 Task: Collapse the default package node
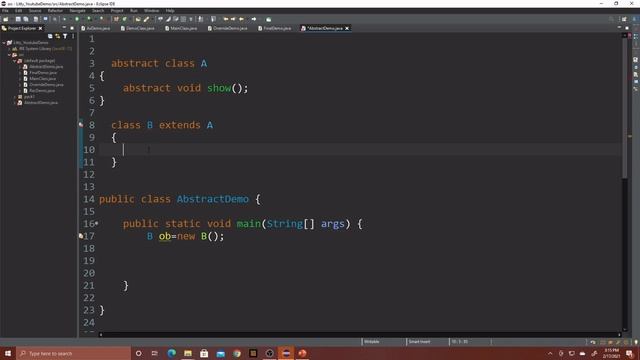click(15, 60)
